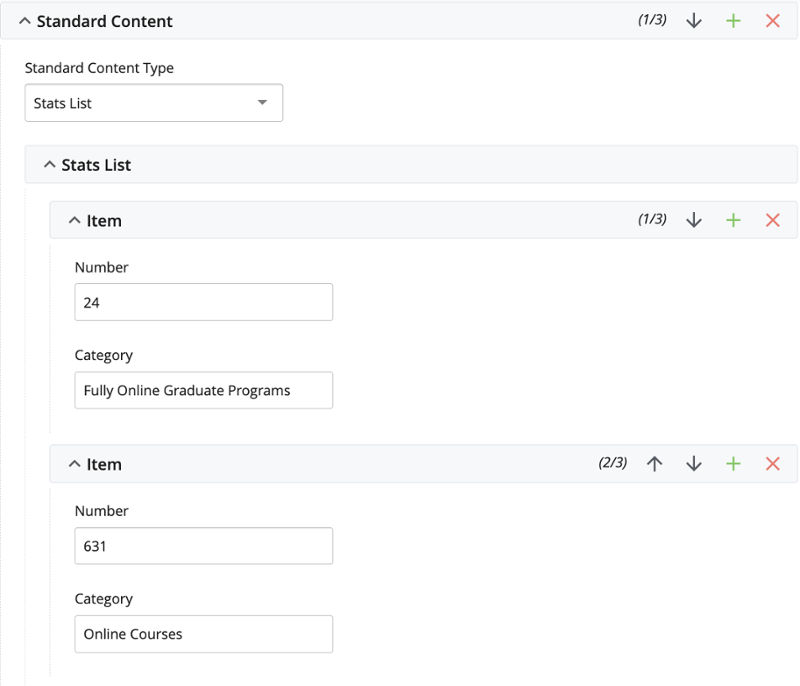Click Category label above Fully Online Graduate Programs
Viewport: 800px width, 686px height.
104,355
